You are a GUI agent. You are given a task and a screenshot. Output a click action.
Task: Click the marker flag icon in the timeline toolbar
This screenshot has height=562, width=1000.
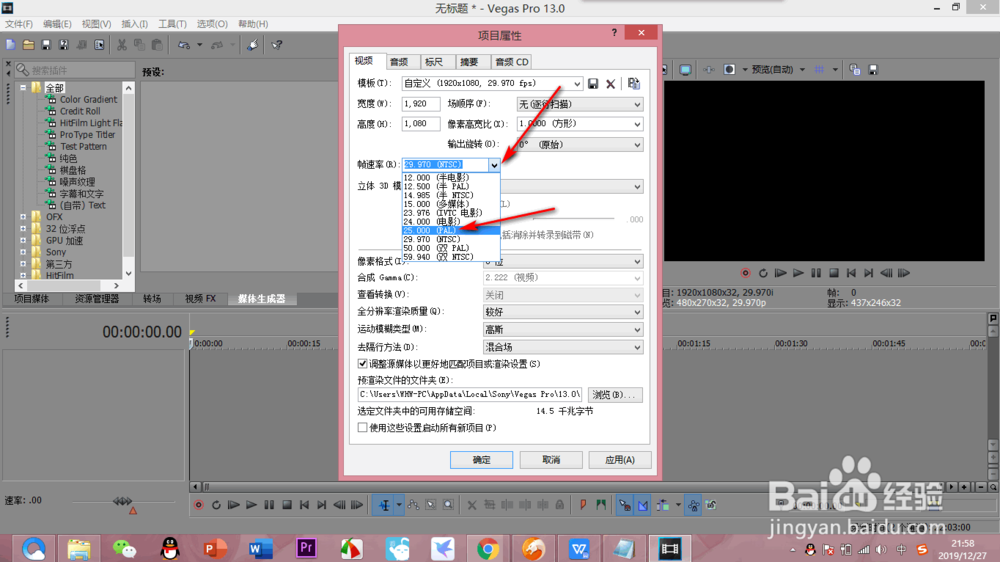tap(583, 505)
